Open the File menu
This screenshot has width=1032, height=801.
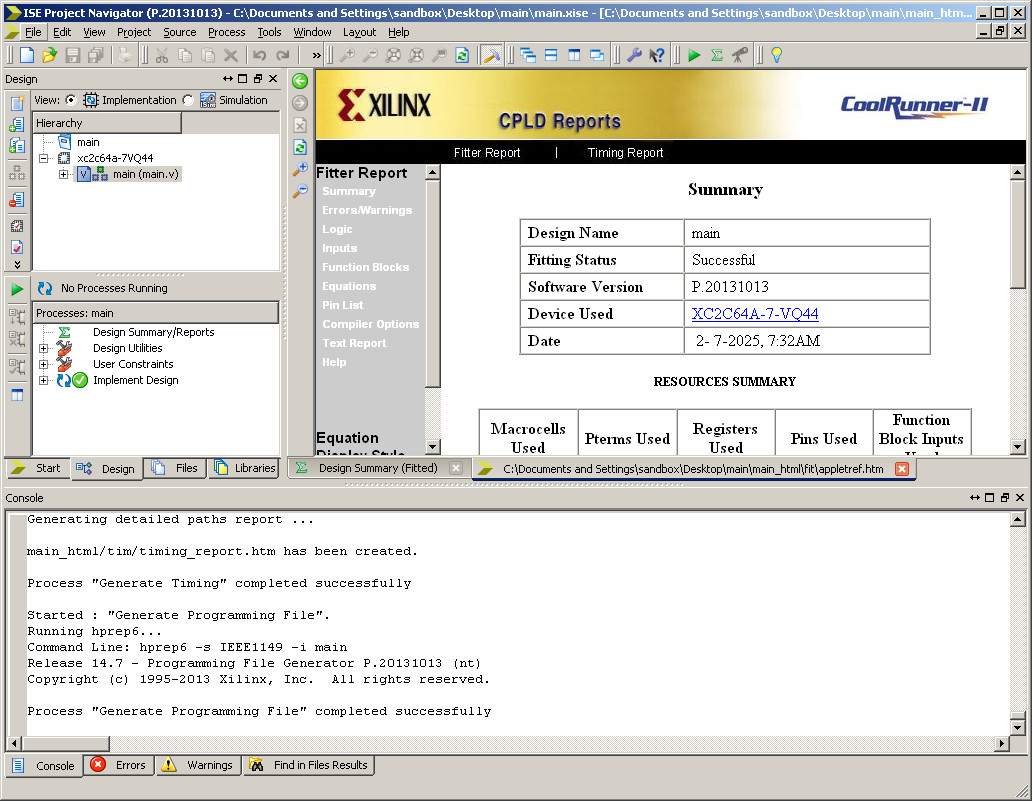[x=33, y=32]
